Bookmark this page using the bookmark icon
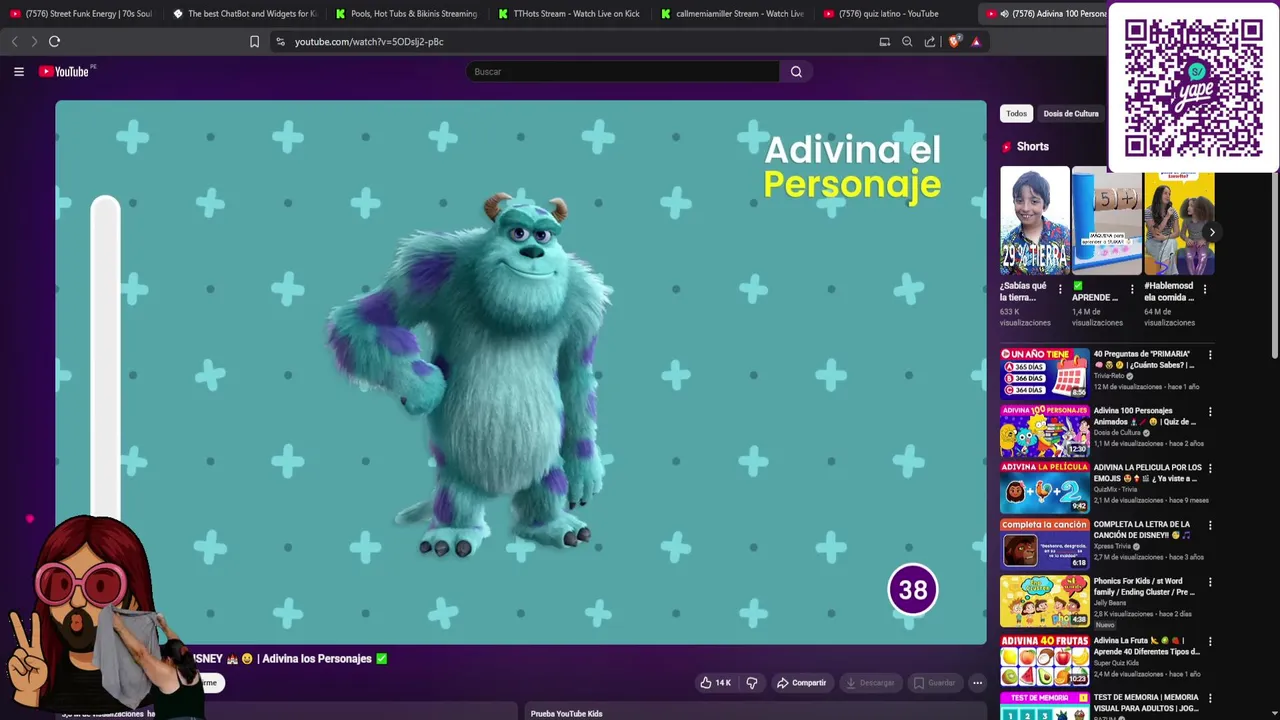The image size is (1280, 720). pyautogui.click(x=254, y=41)
